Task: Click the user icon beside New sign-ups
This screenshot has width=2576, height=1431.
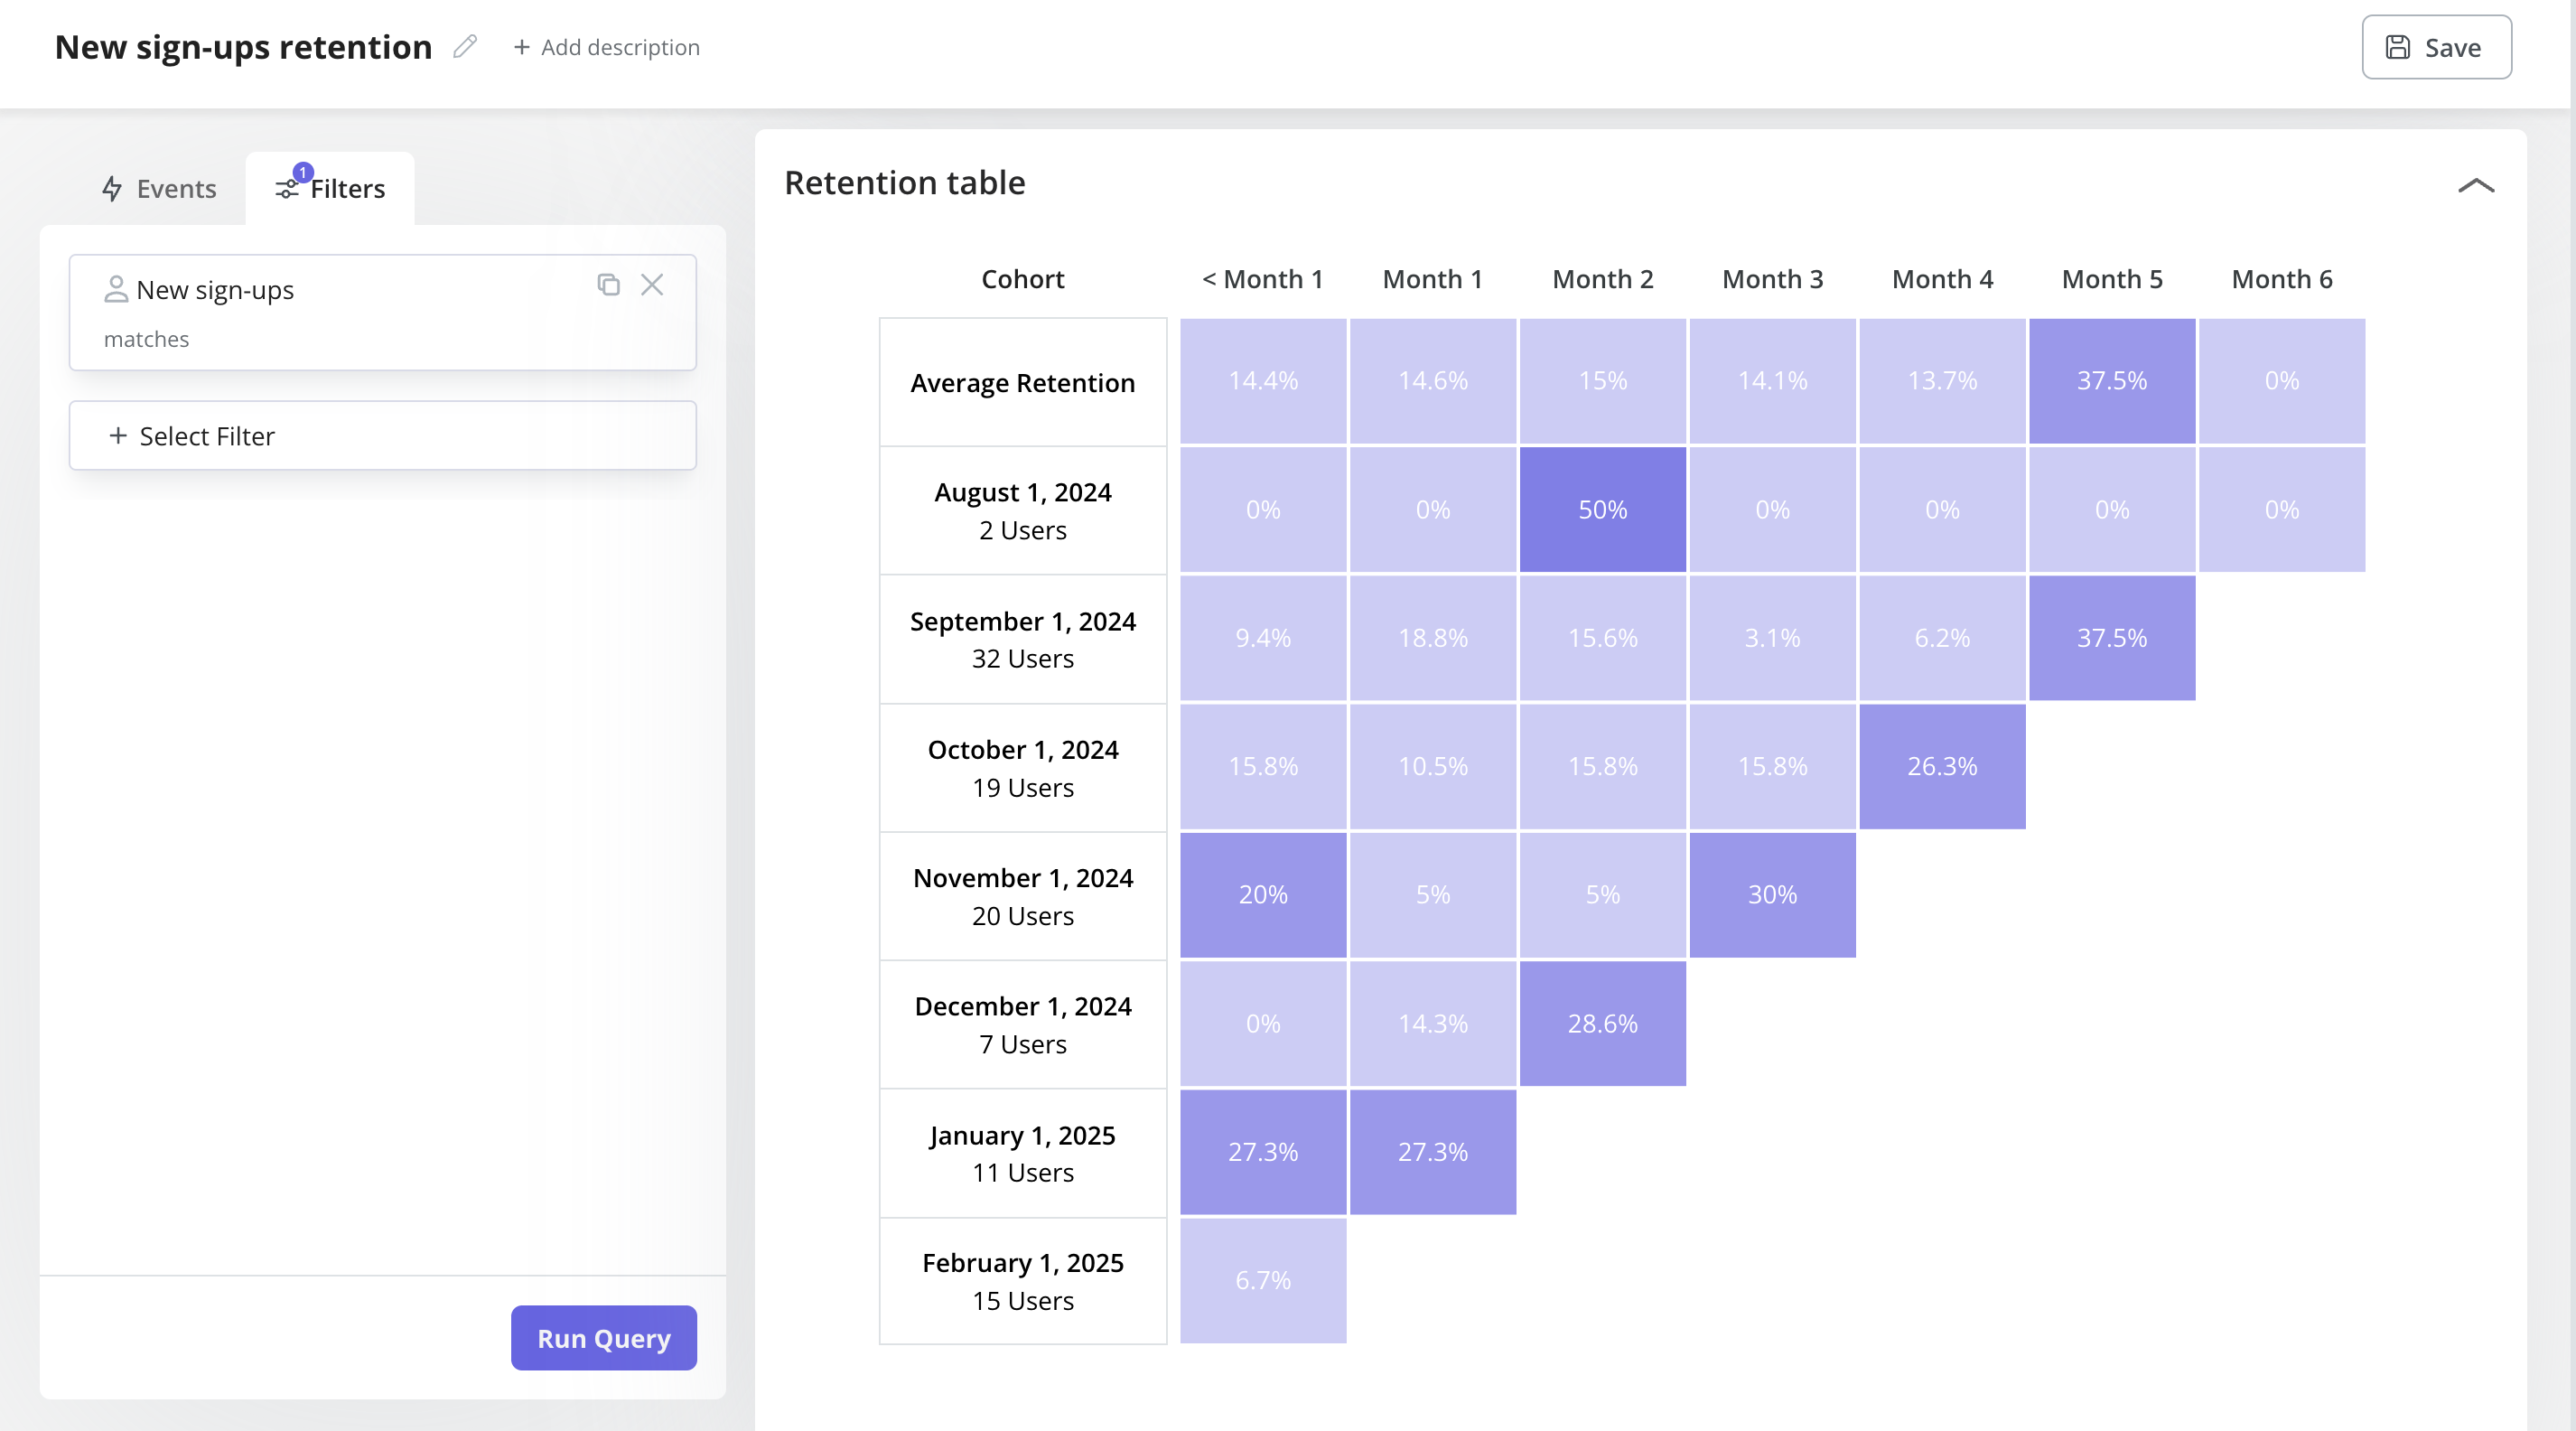Action: pyautogui.click(x=116, y=290)
